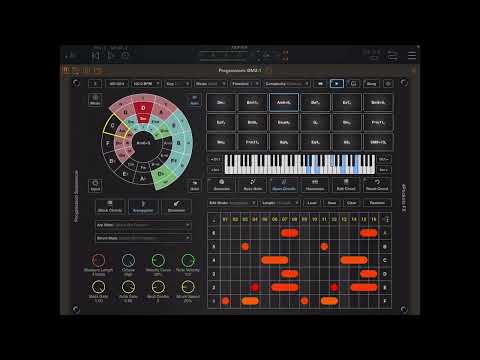Click the blue-highlighted chord pad

tap(284, 102)
